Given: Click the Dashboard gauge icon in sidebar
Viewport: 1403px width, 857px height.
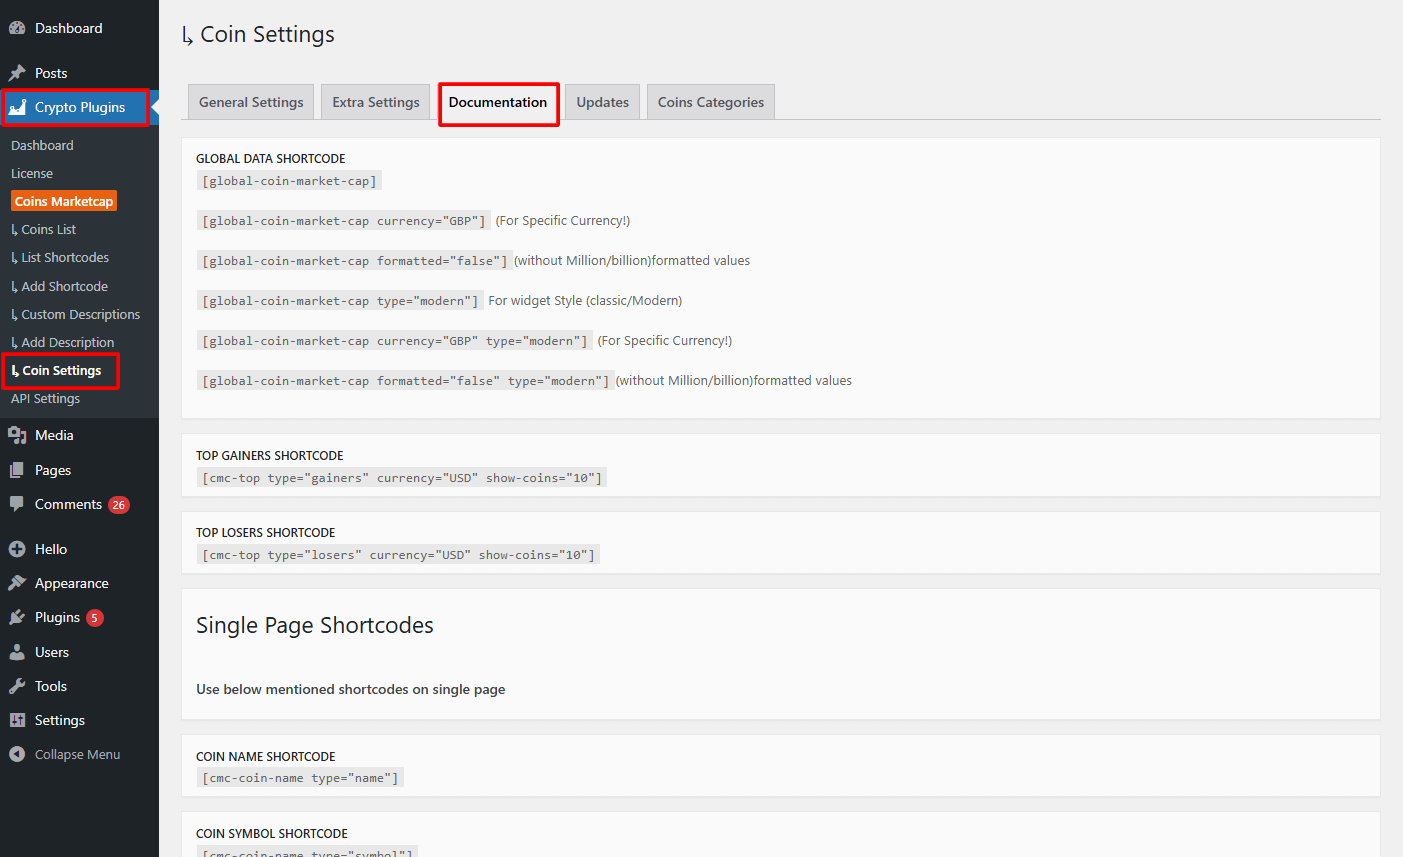Looking at the screenshot, I should pos(17,28).
